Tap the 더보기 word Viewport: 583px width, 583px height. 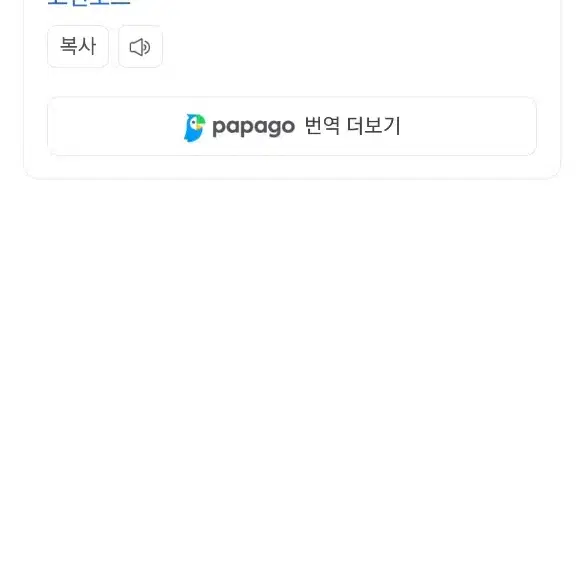point(374,126)
